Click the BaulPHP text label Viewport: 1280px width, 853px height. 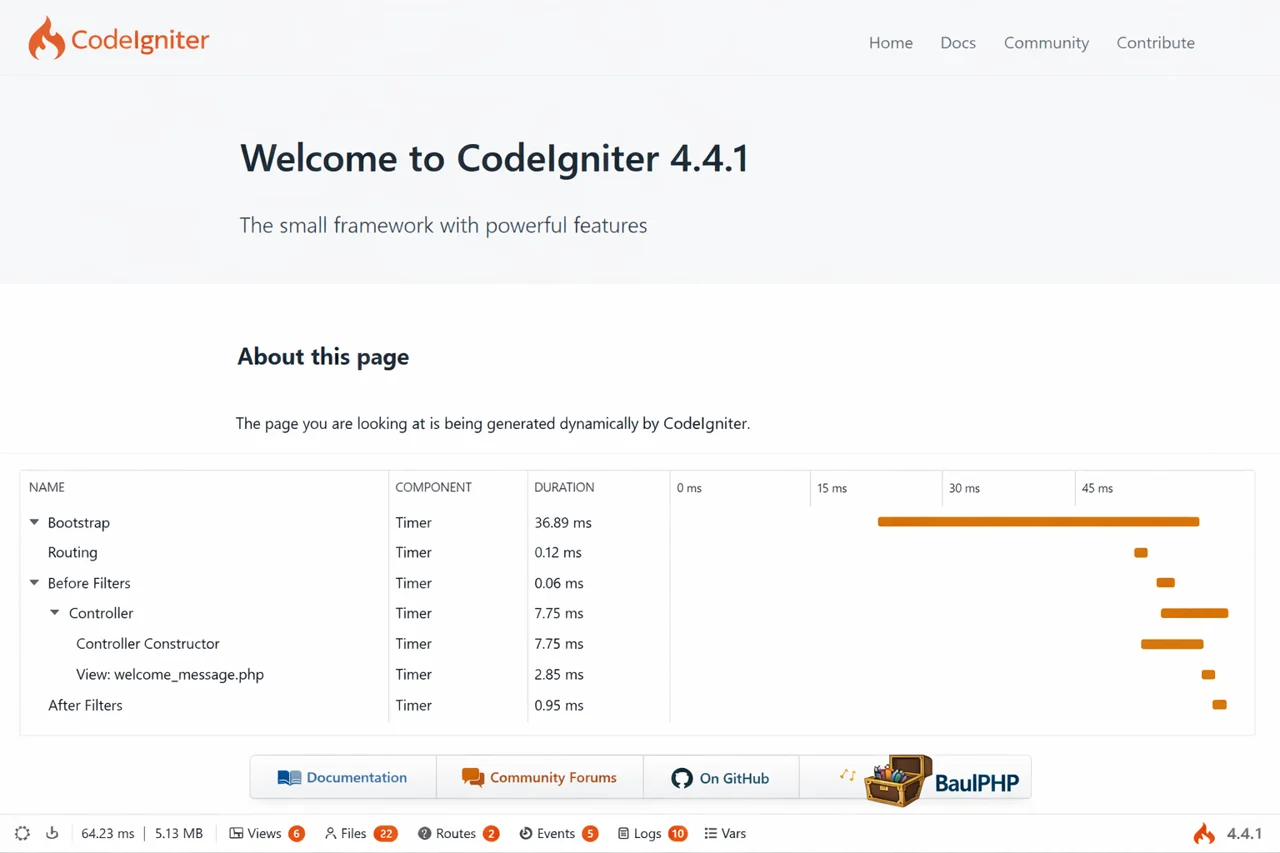pyautogui.click(x=977, y=782)
